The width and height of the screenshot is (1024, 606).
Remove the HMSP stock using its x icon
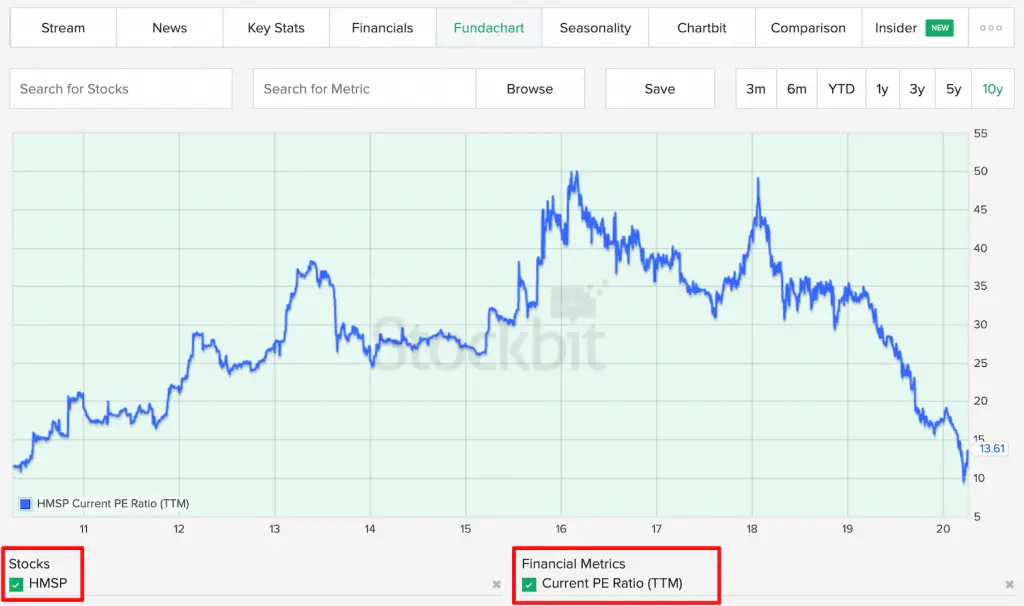click(x=496, y=584)
